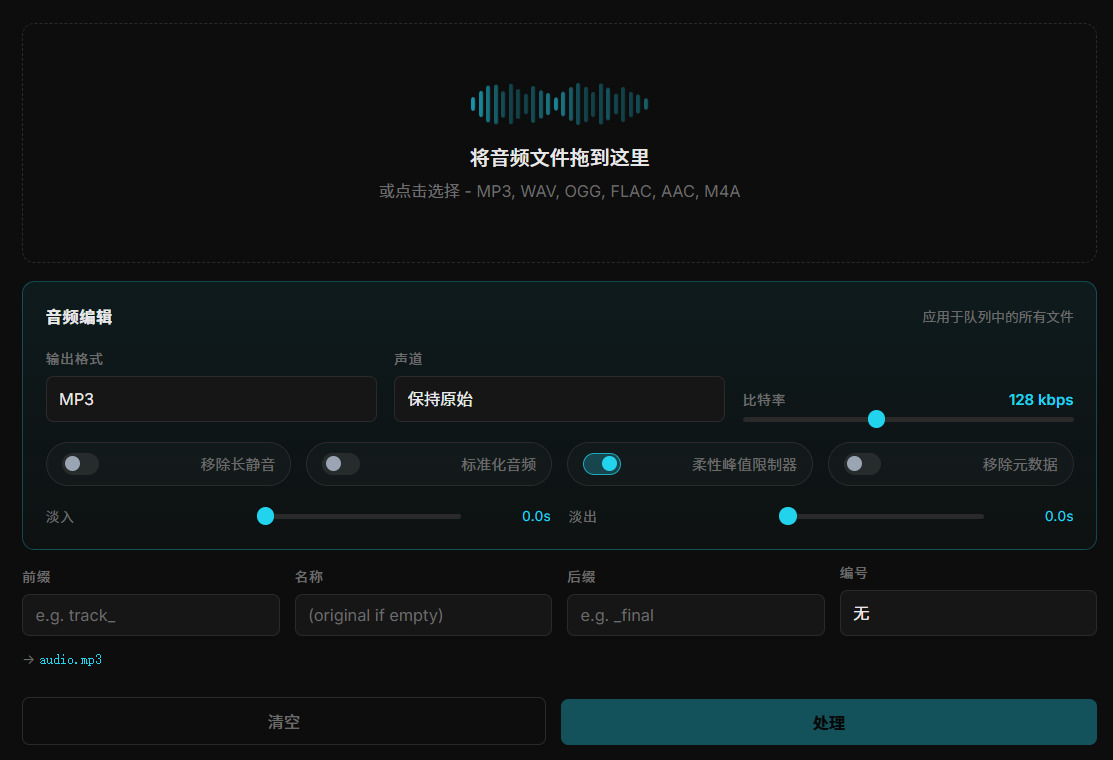Viewport: 1113px width, 760px height.
Task: Adjust the 比特率 bitrate slider handle
Action: (x=877, y=419)
